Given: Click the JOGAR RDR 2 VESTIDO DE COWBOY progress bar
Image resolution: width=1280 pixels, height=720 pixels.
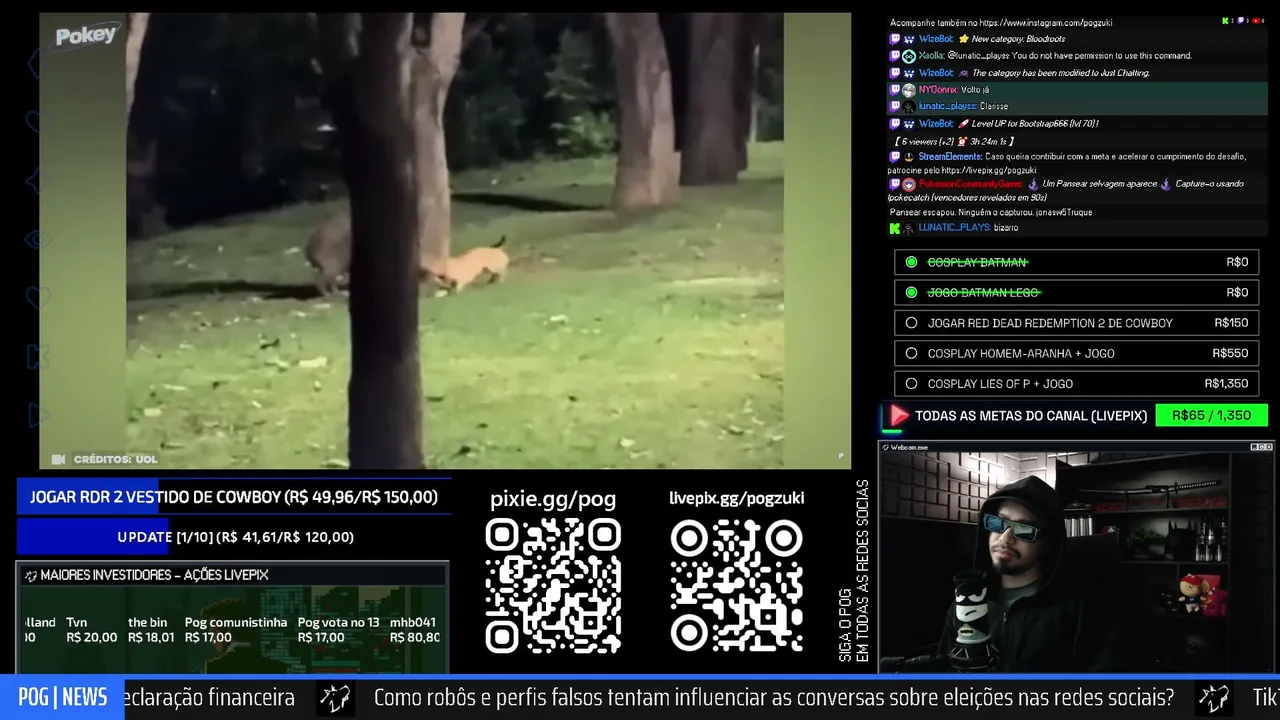Looking at the screenshot, I should pos(234,497).
